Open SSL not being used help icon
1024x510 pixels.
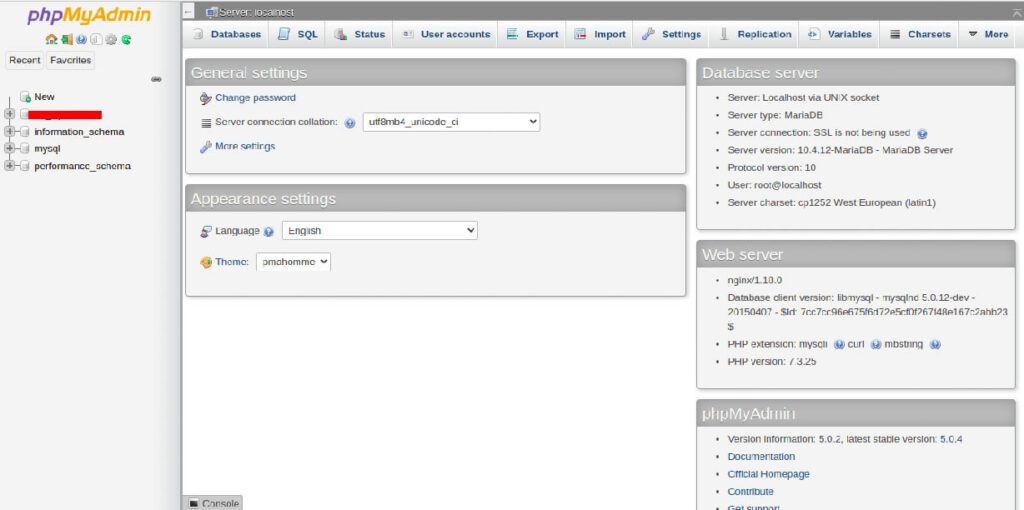922,134
